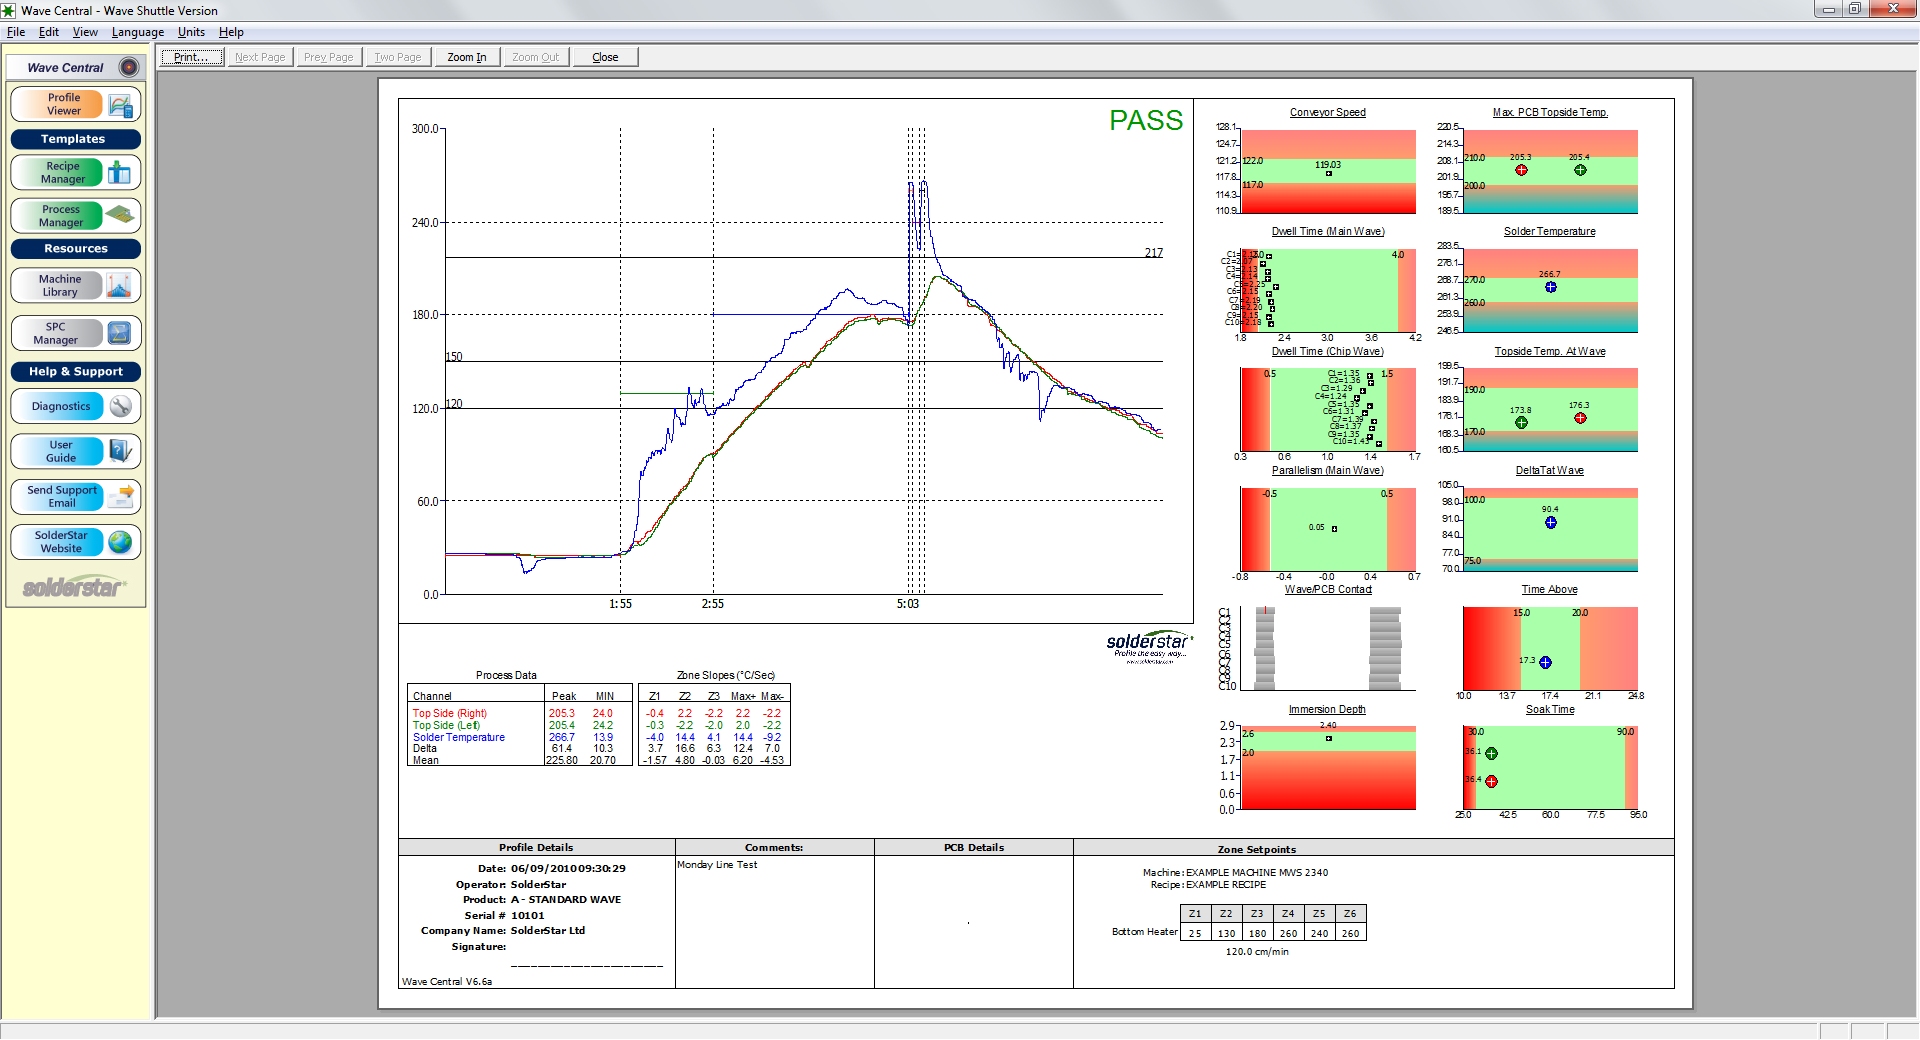
Task: Open the File menu
Action: [x=16, y=32]
